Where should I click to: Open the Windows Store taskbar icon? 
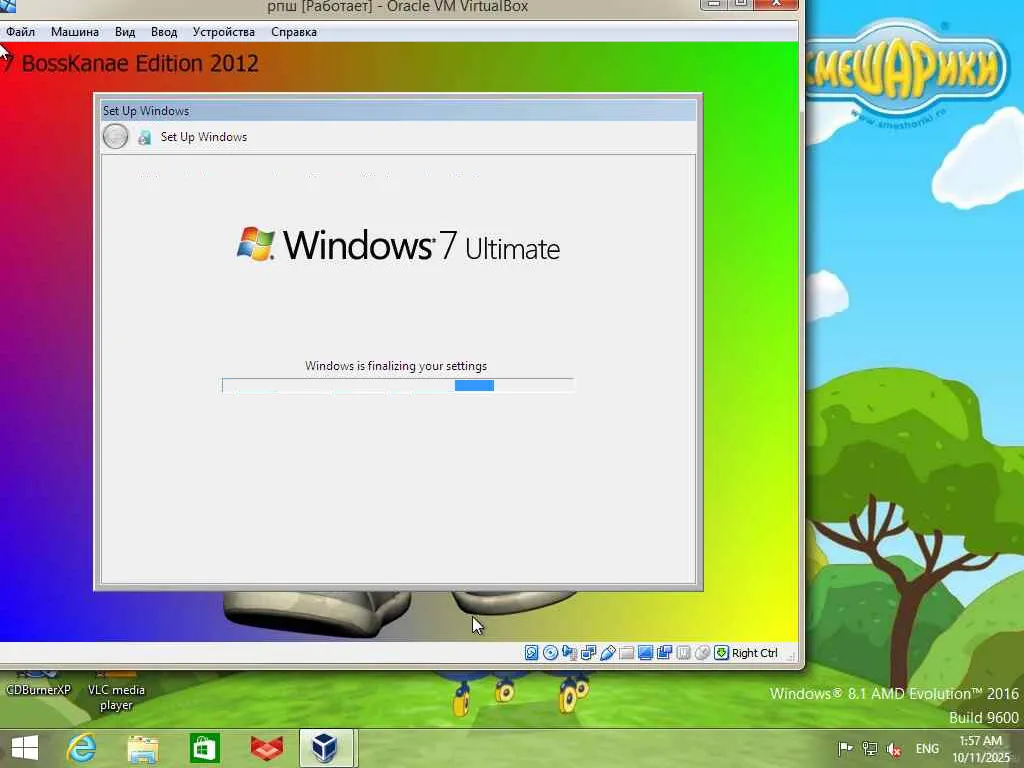[x=204, y=748]
